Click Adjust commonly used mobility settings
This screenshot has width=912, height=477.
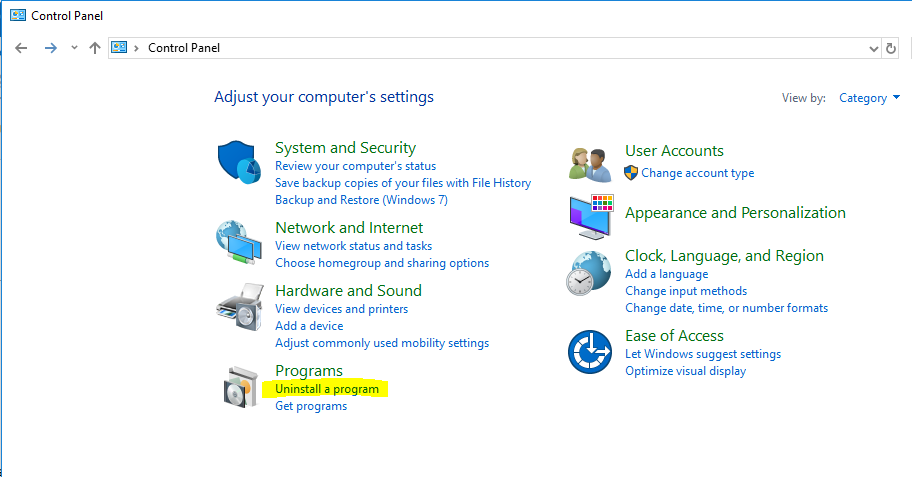[x=382, y=343]
